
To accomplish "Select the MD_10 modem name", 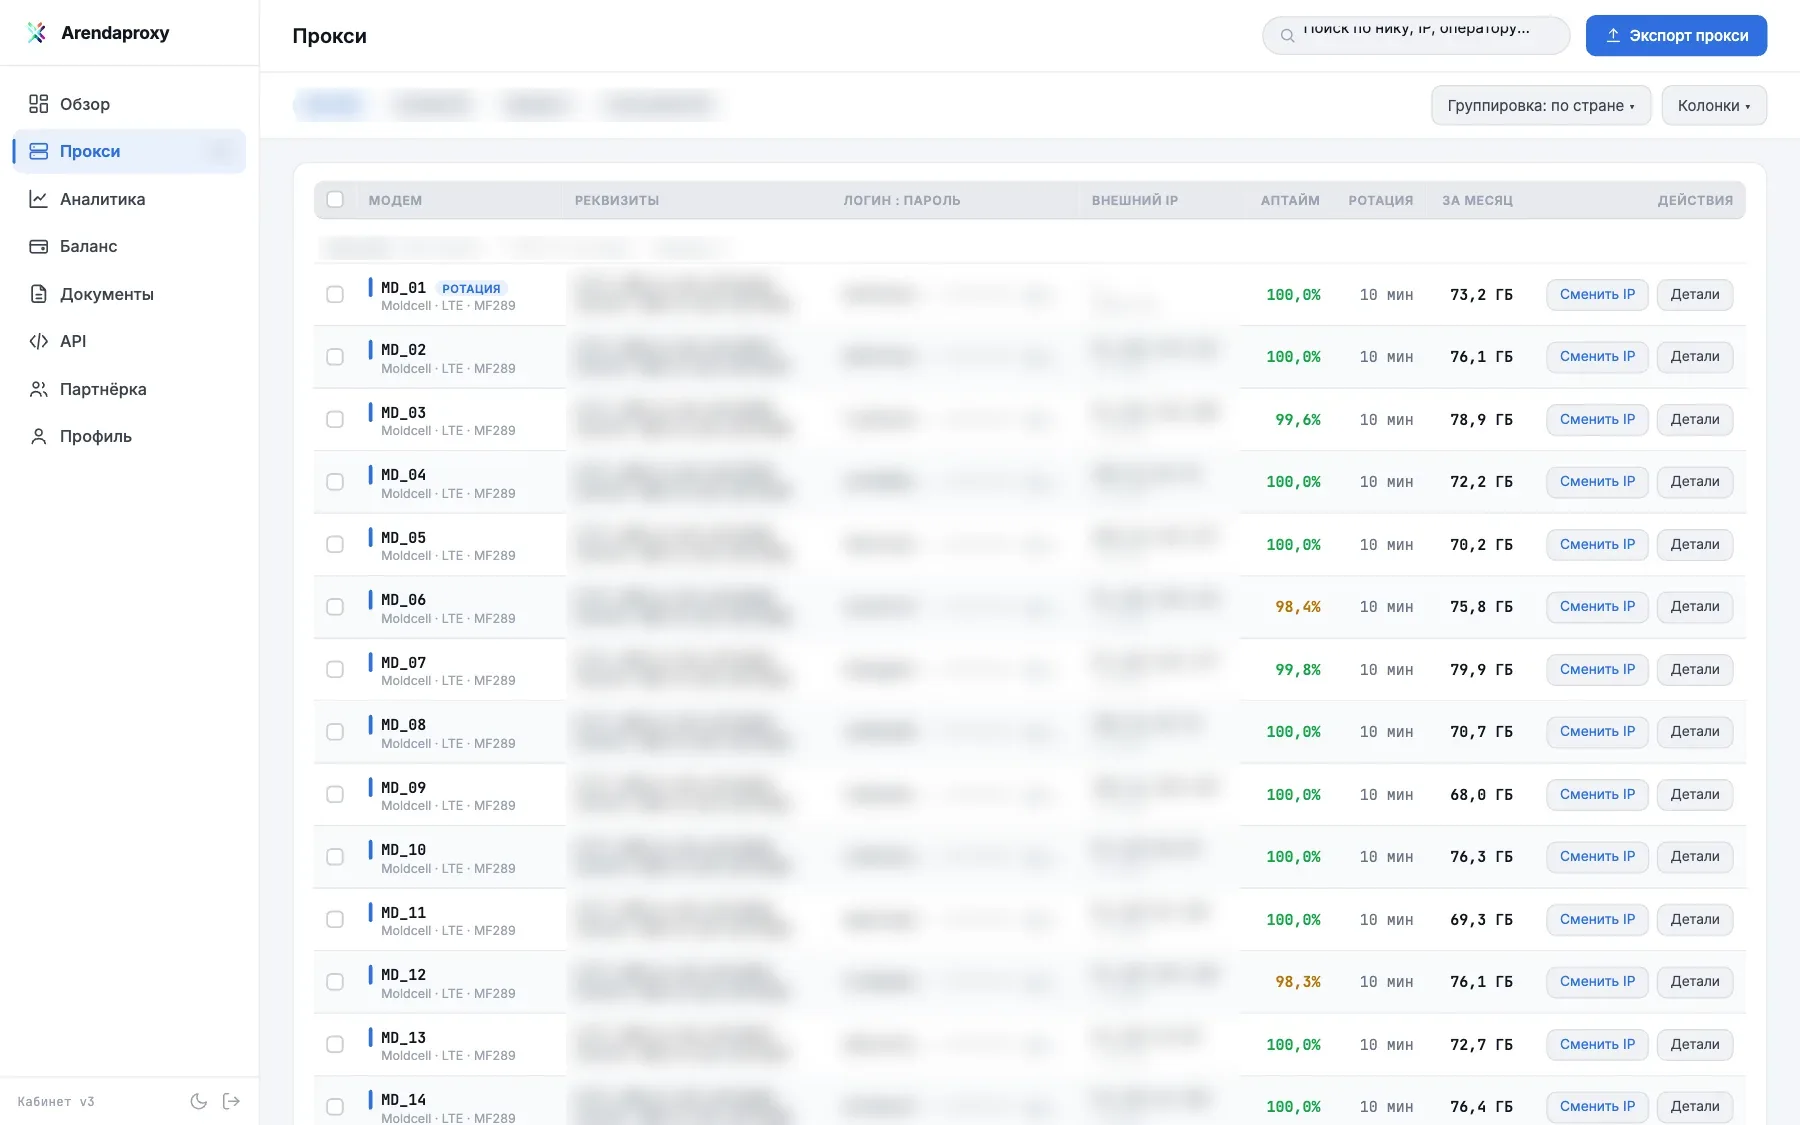I will point(403,850).
